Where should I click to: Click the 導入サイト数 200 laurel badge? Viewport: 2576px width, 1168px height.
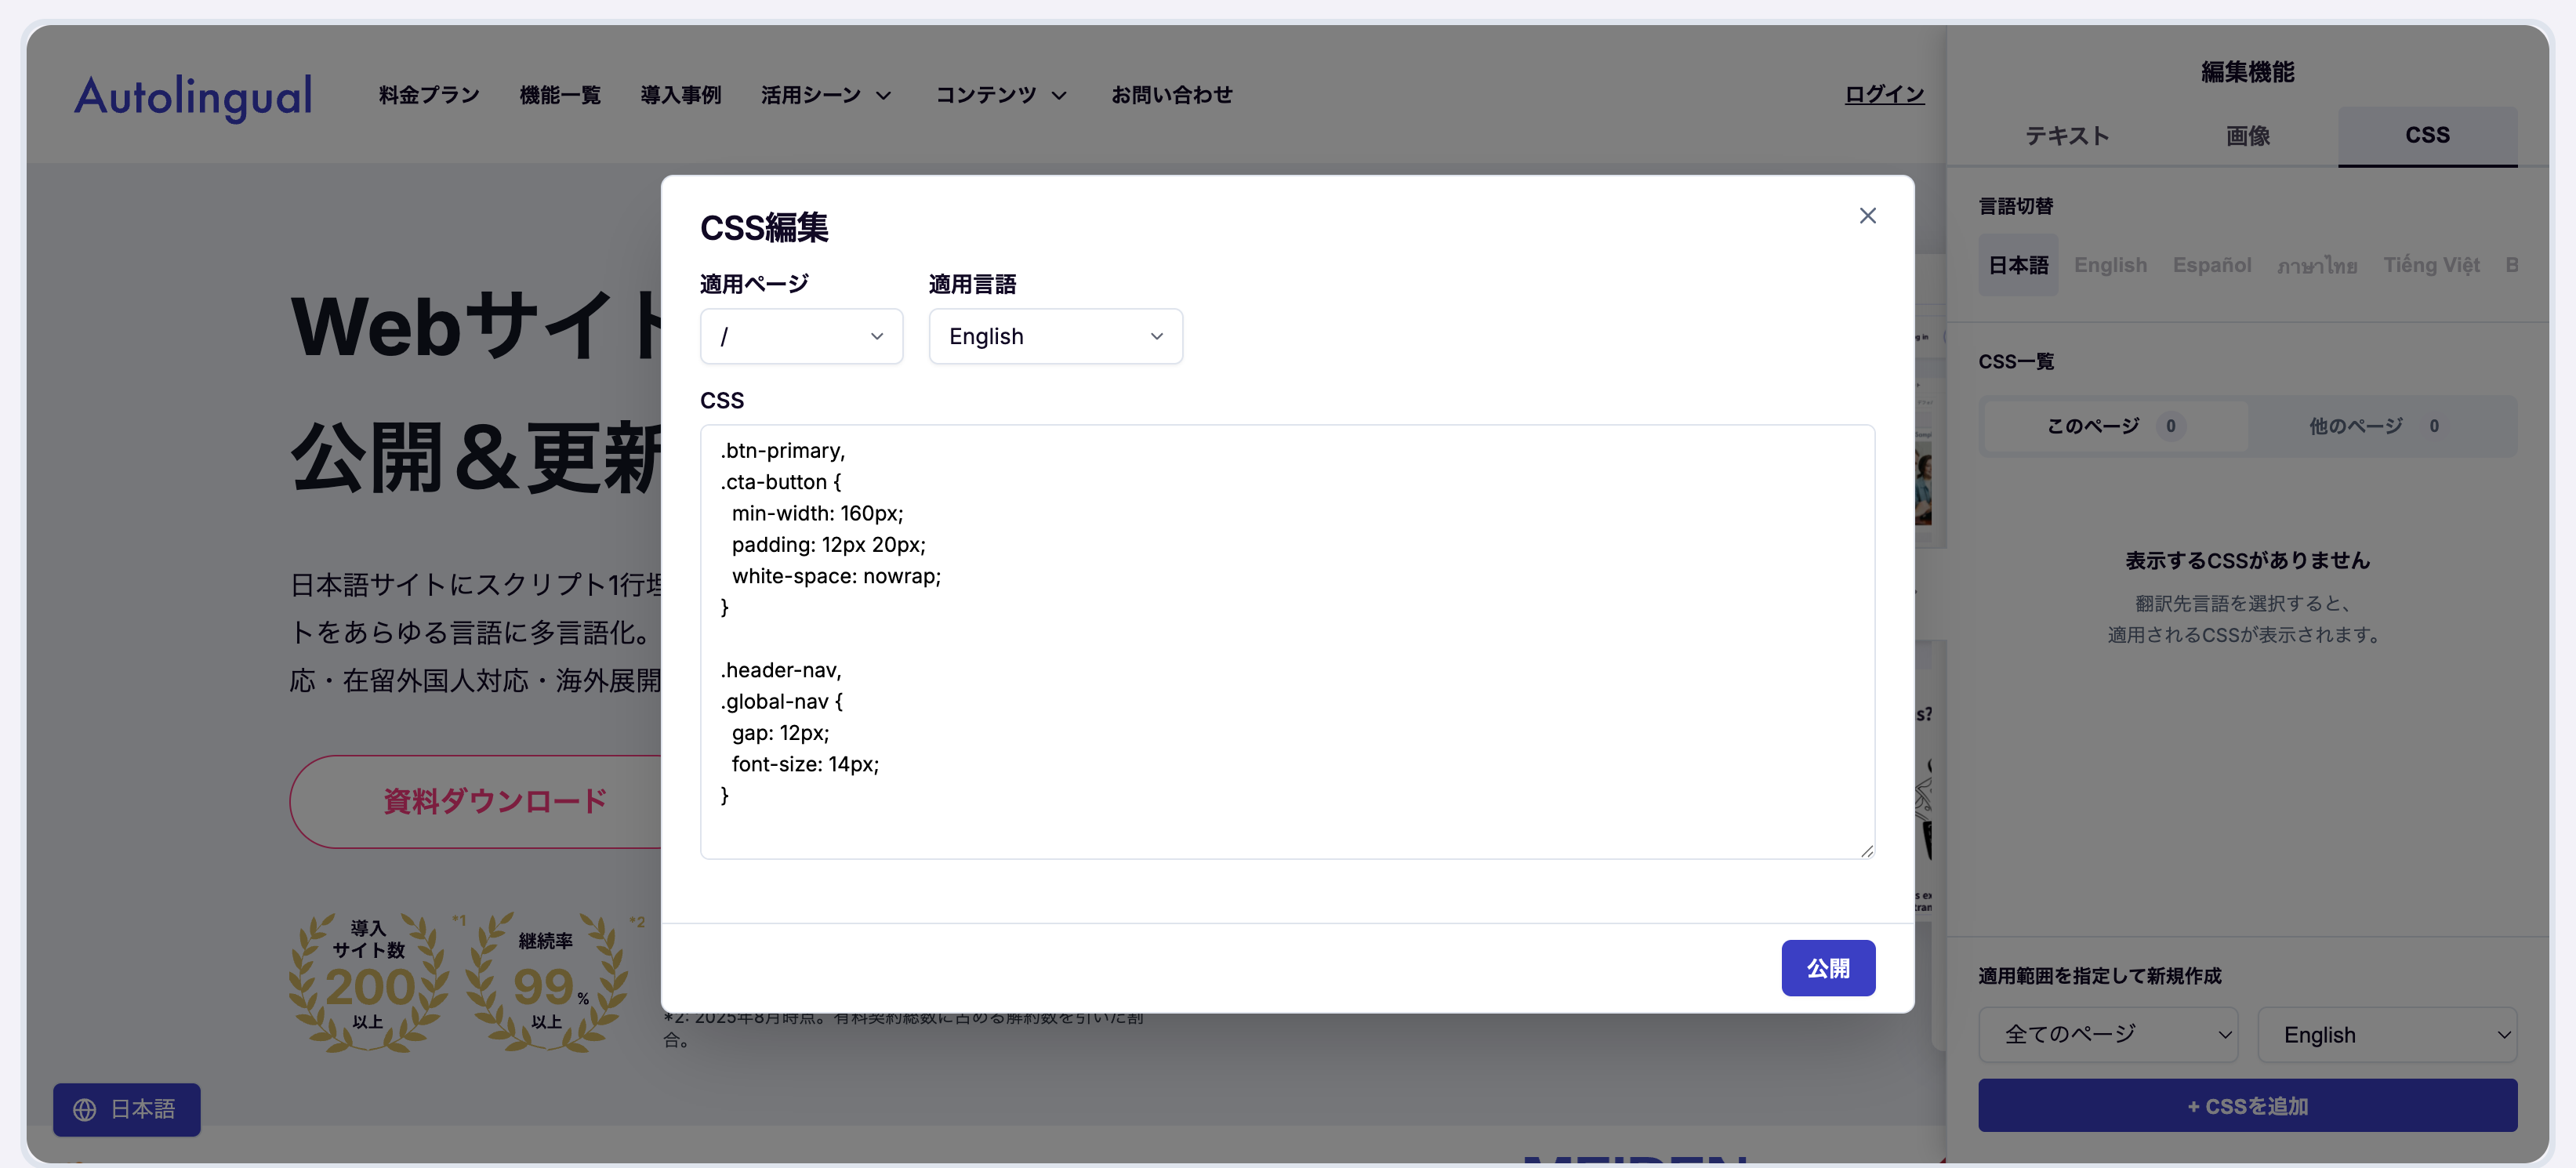(x=368, y=981)
